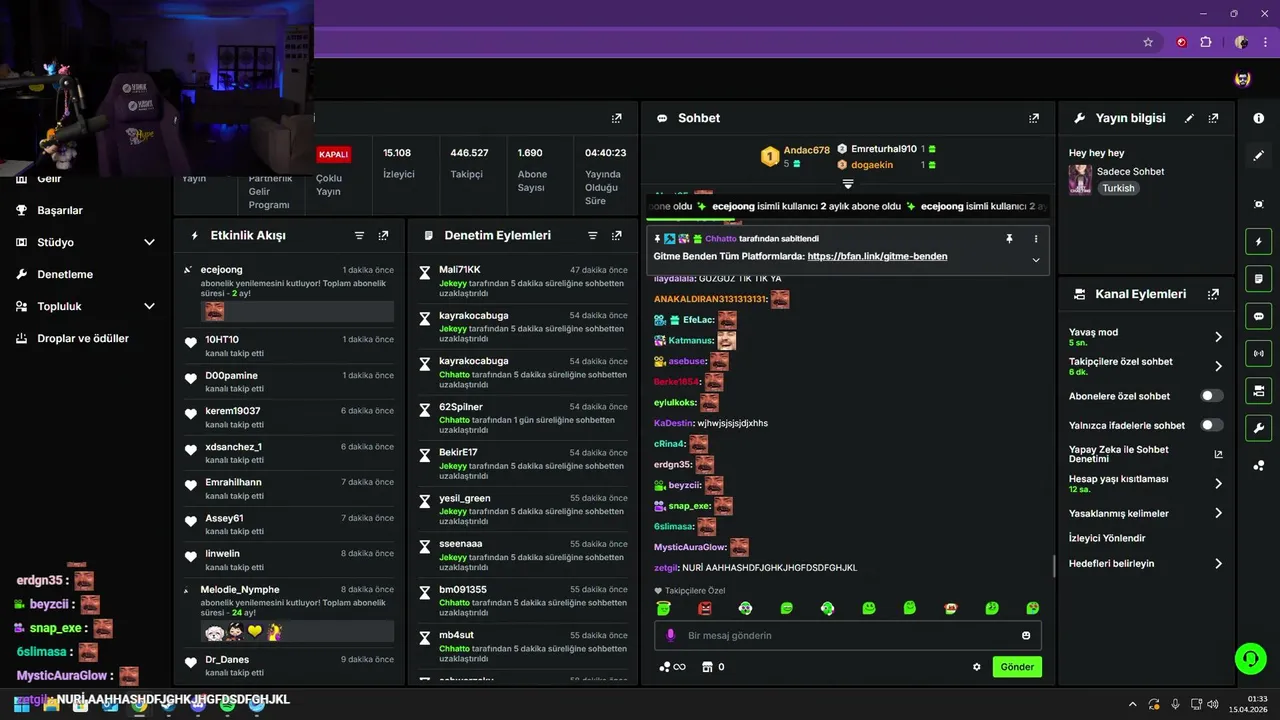1280x720 pixels.
Task: Open Topluluk in the sidebar
Action: click(59, 306)
